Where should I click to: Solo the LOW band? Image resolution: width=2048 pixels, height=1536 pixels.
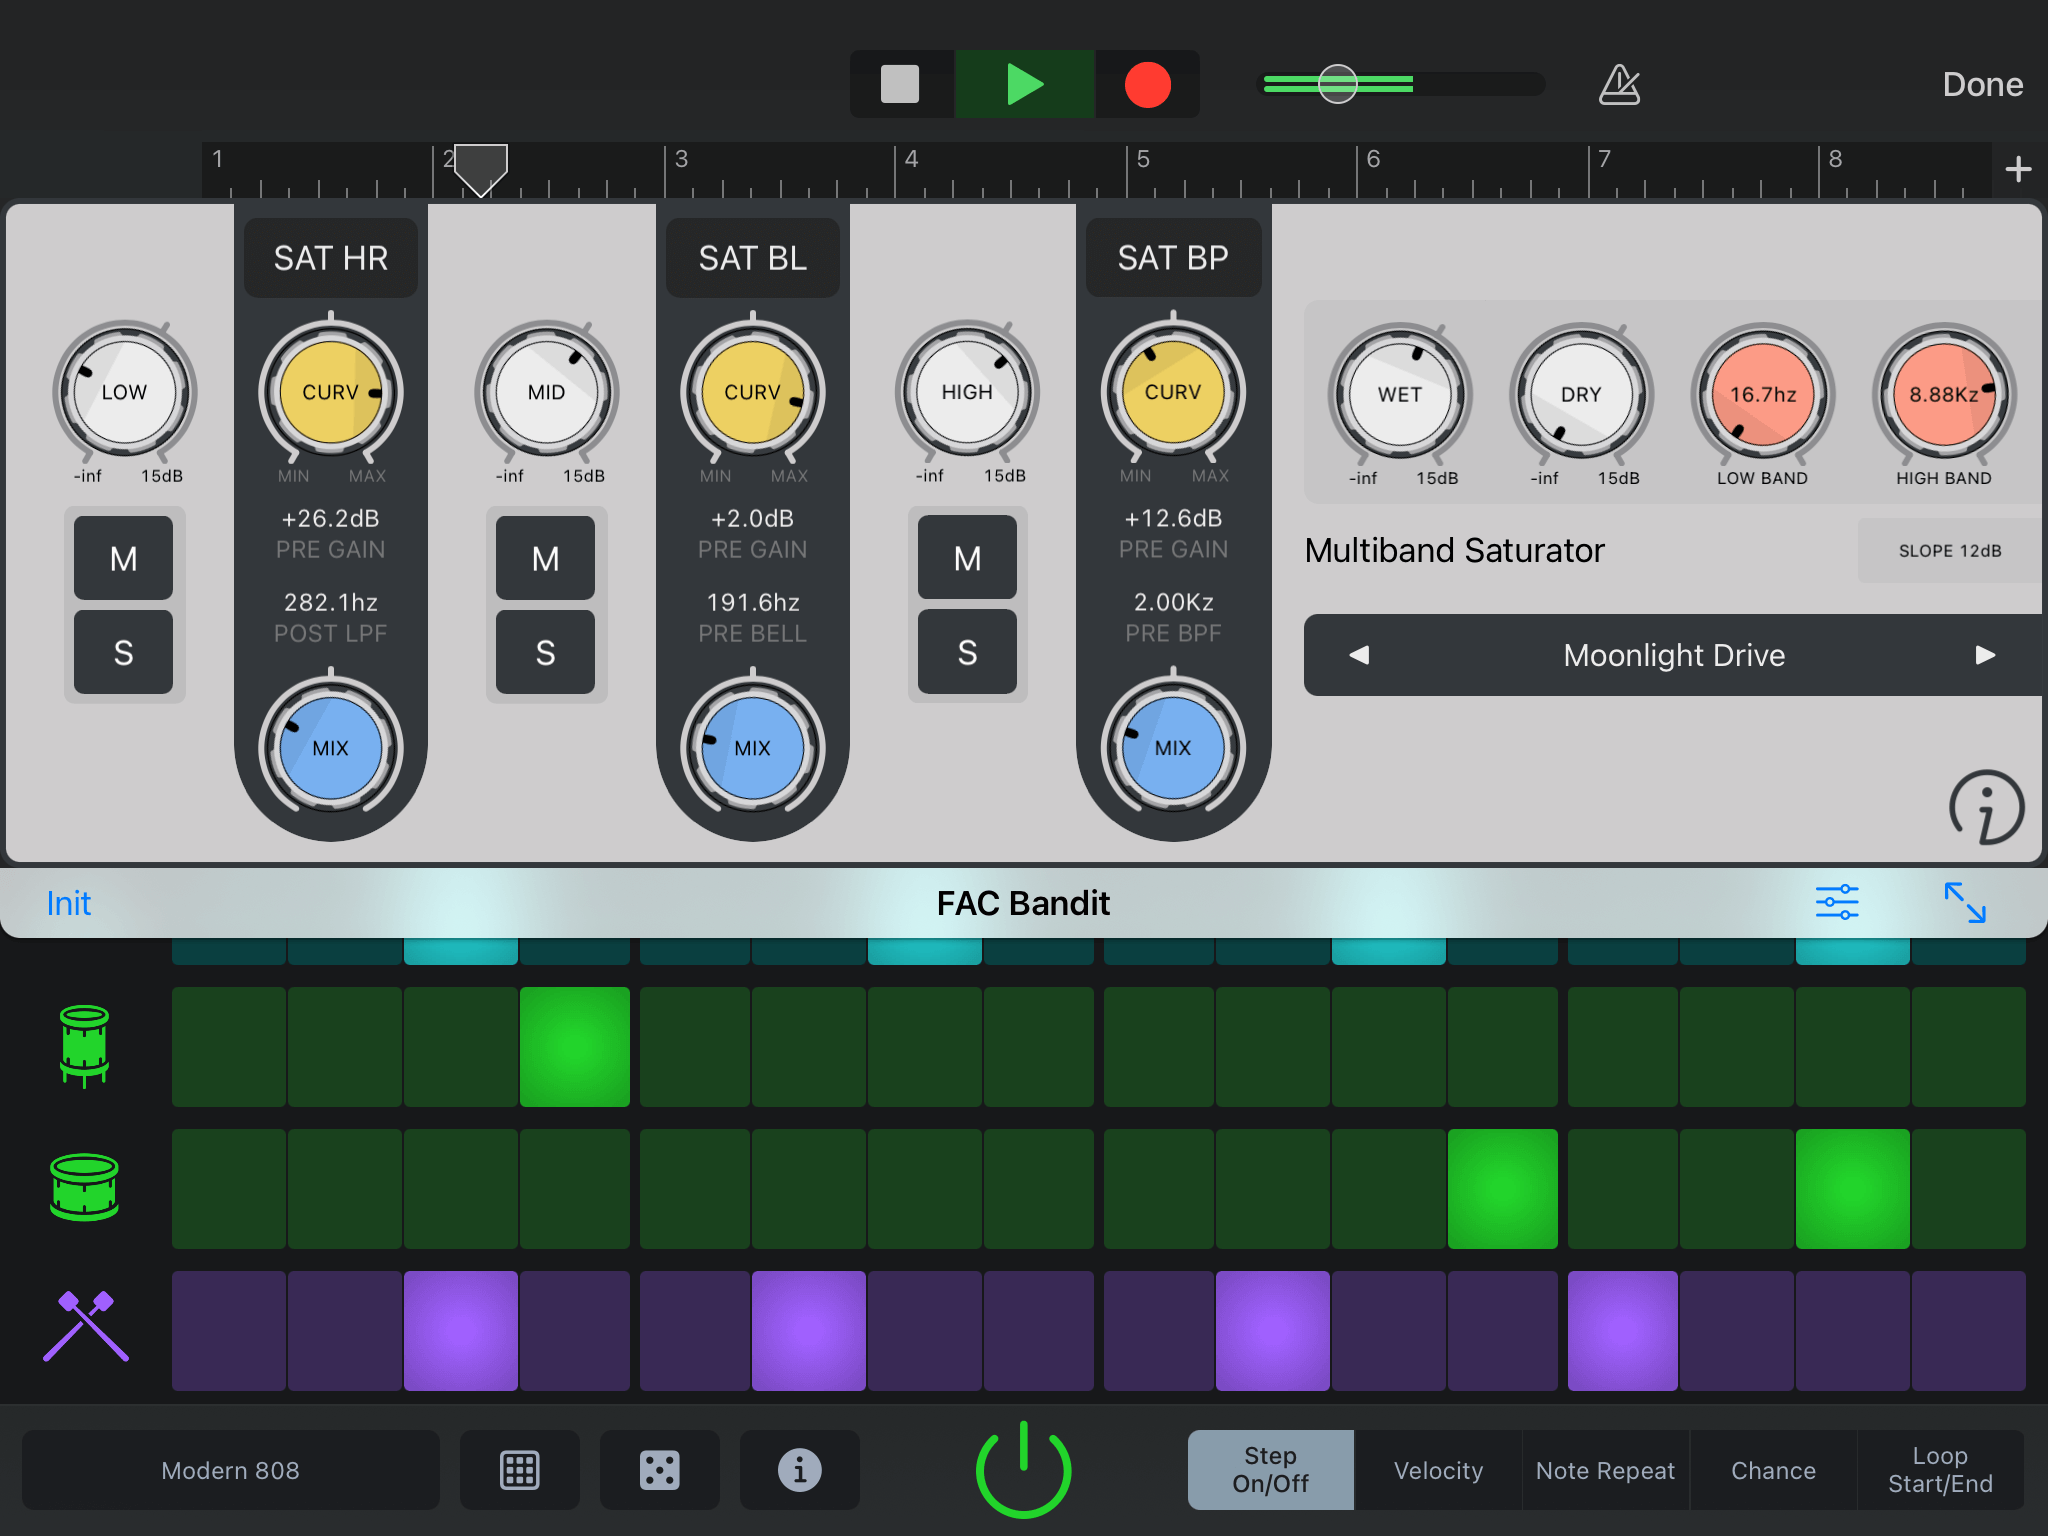124,652
